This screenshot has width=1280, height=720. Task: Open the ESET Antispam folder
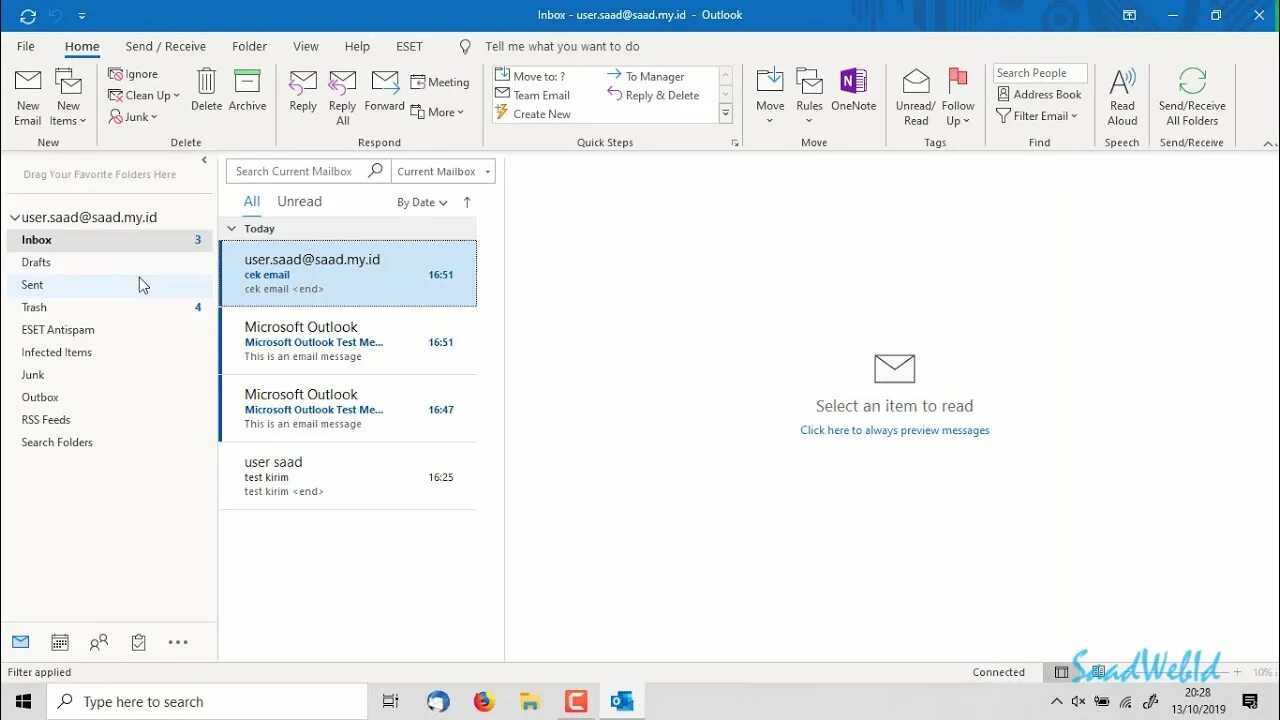pos(109,330)
